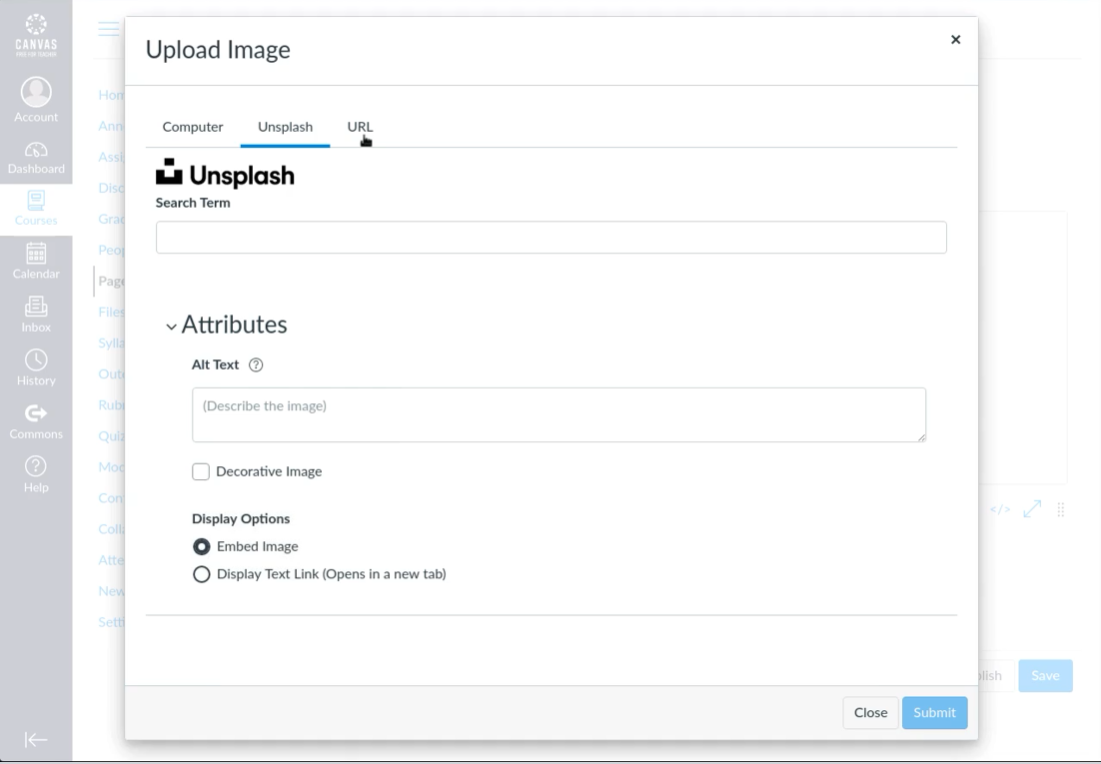The height and width of the screenshot is (764, 1101).
Task: Select the Embed Image radio option
Action: (201, 546)
